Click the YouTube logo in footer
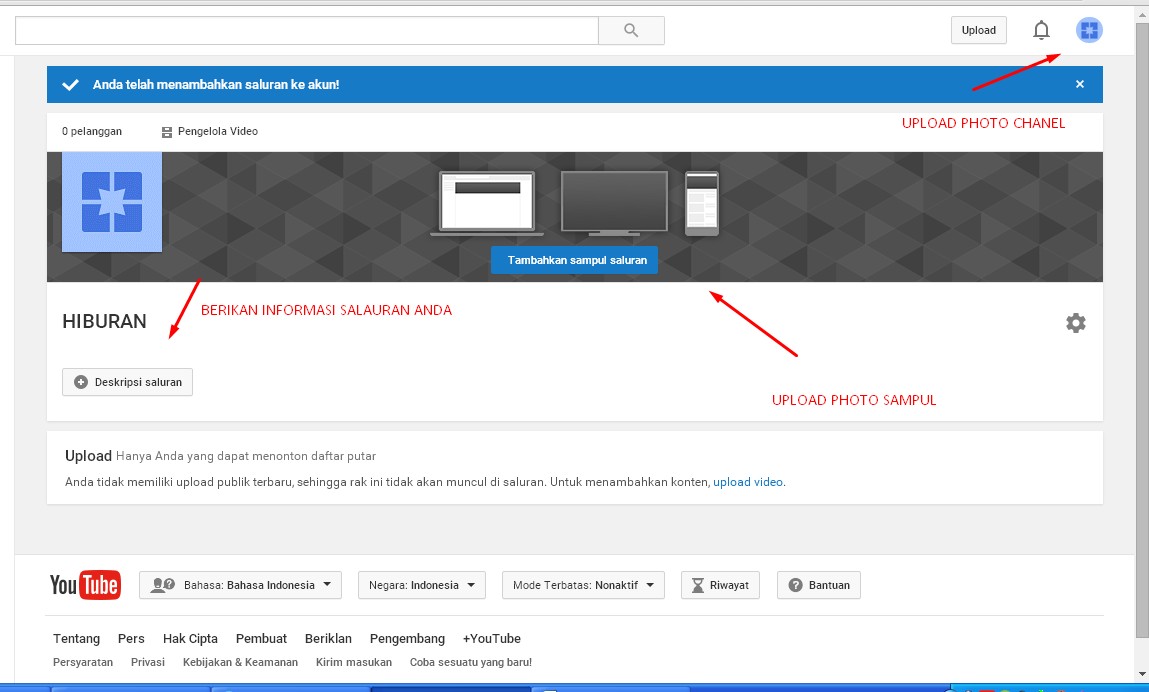 tap(85, 585)
